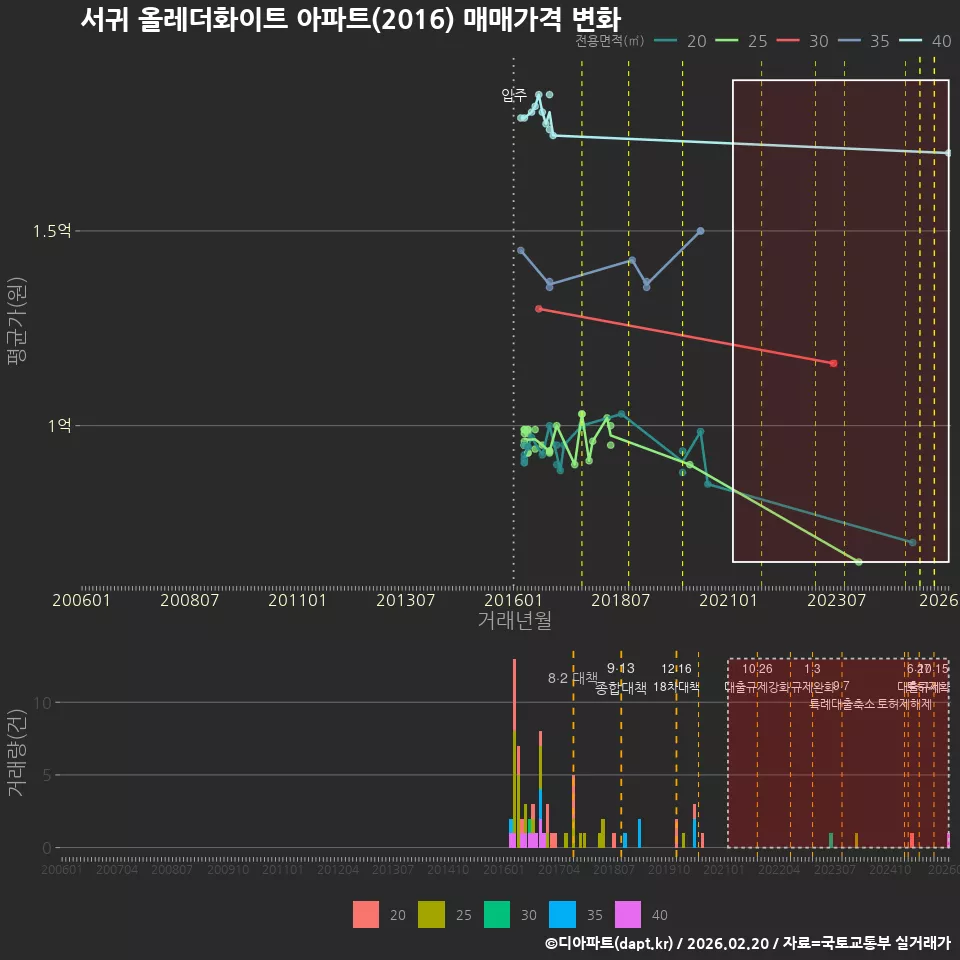Viewport: 960px width, 960px height.
Task: Click the 40 violet bar legend swatch
Action: click(x=628, y=915)
